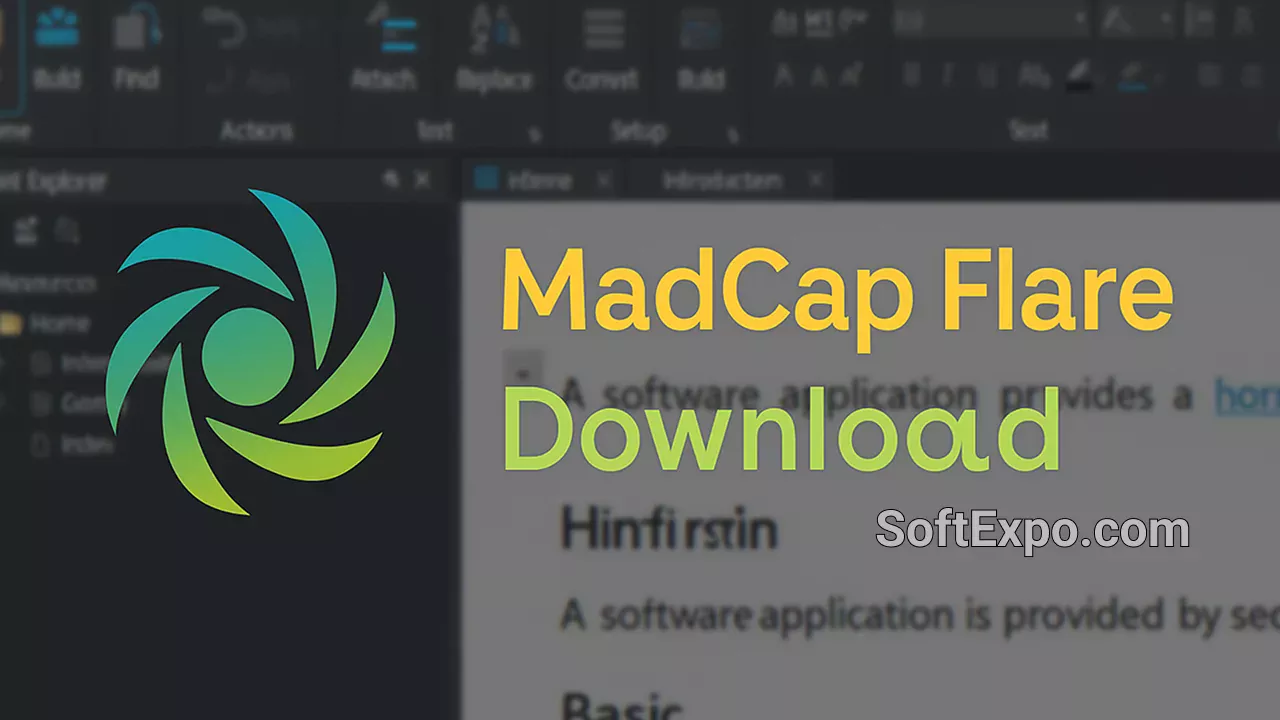
Task: Select the Home folder in the explorer tree
Action: tap(58, 324)
